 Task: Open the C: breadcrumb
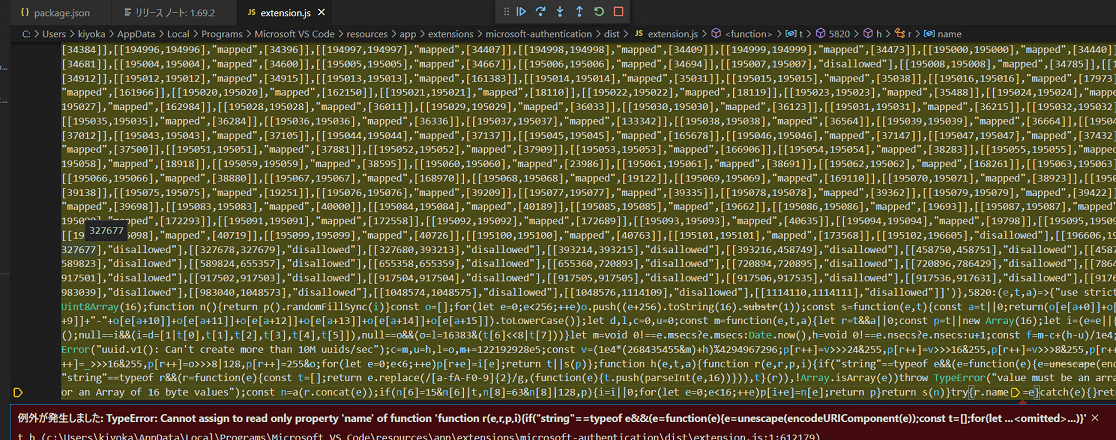click(26, 33)
